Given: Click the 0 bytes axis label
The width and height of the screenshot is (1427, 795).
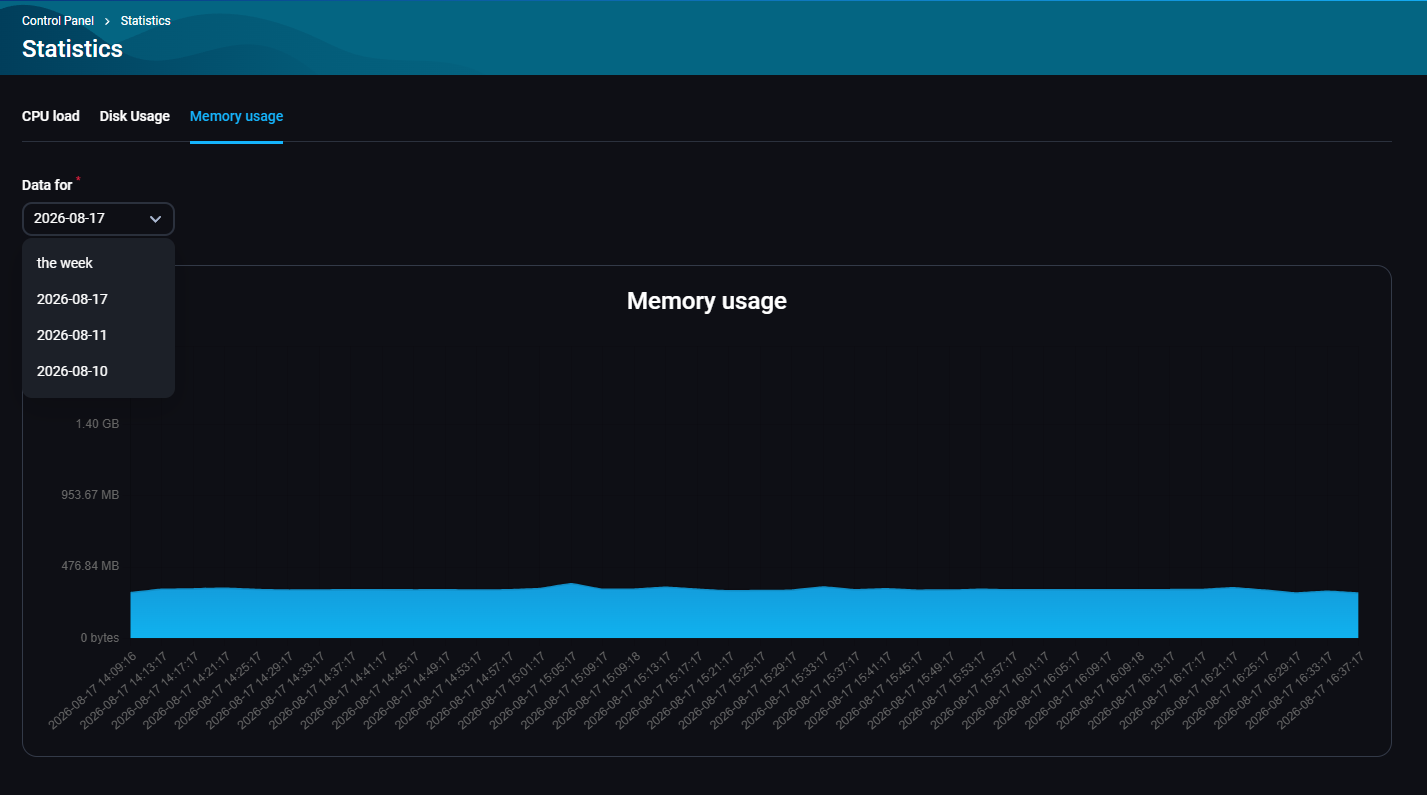Looking at the screenshot, I should 99,637.
